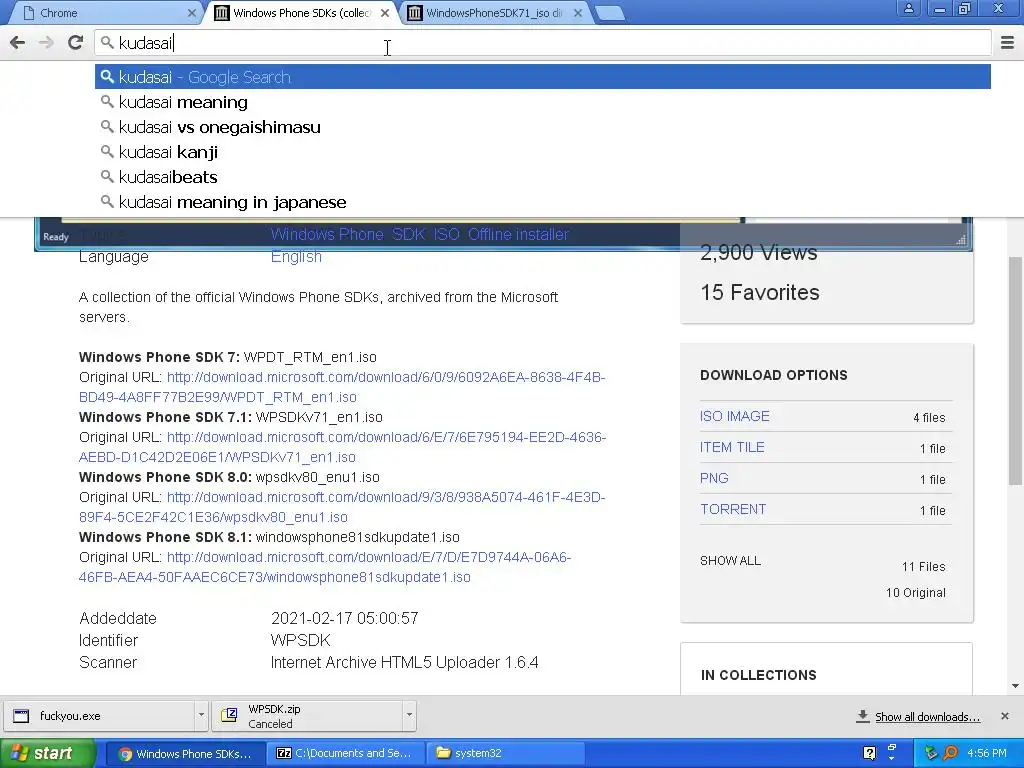Screen dimensions: 1024x768
Task: Click the English language link
Action: [296, 257]
